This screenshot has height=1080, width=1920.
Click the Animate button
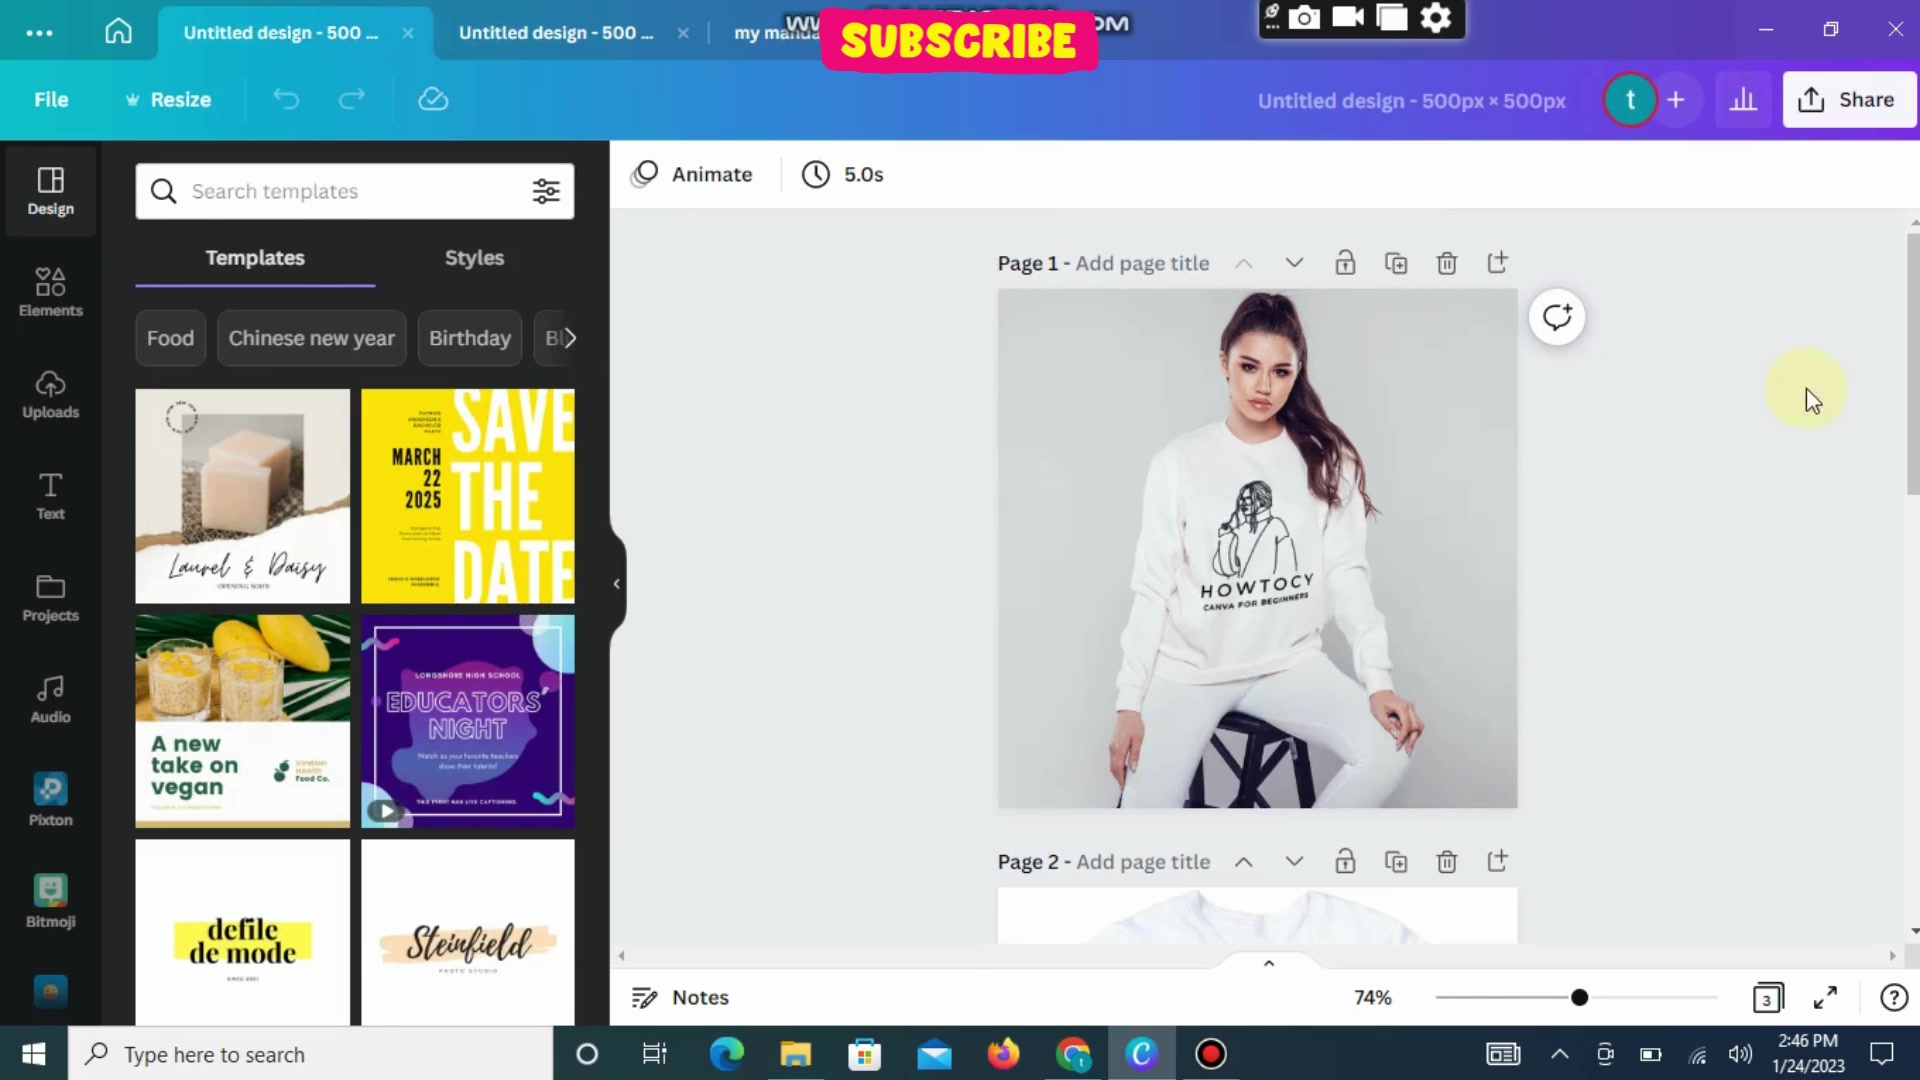point(692,174)
